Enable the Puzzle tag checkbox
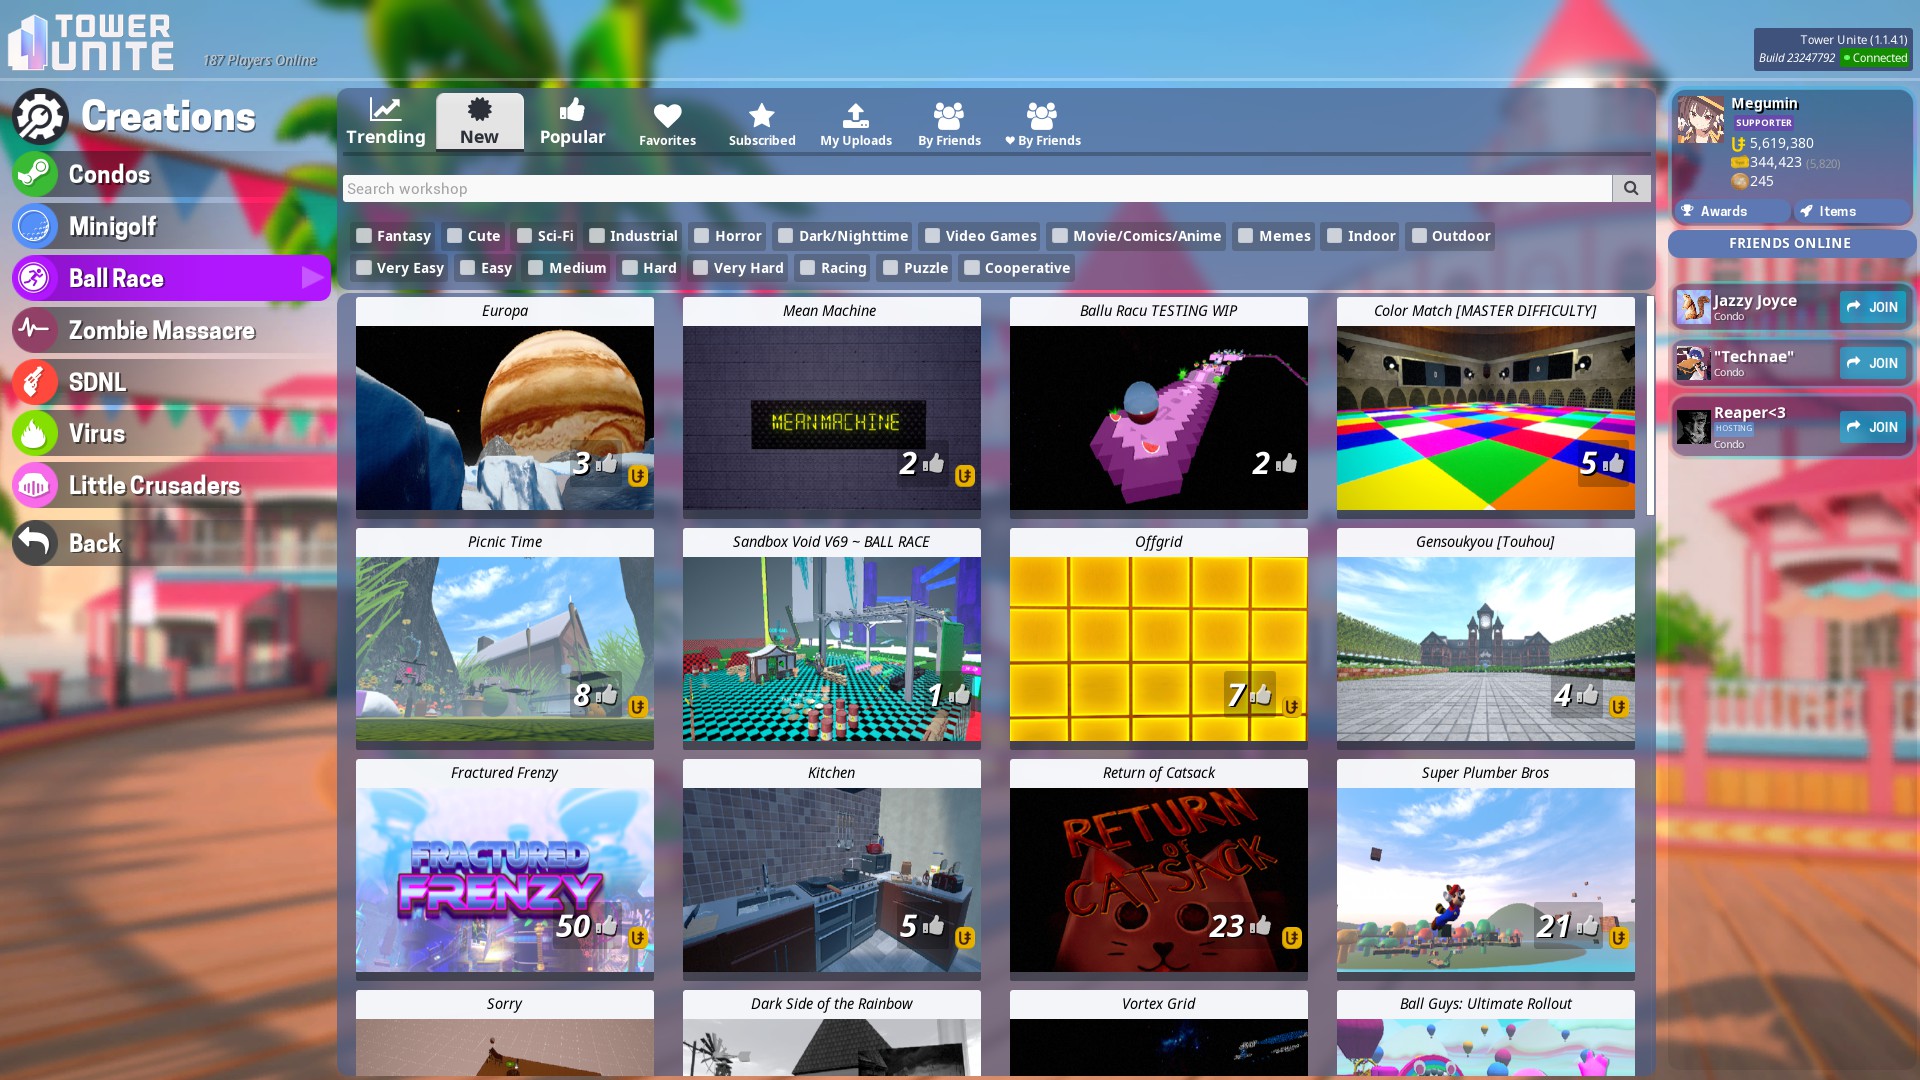Screen dimensions: 1920x1080 pyautogui.click(x=891, y=268)
